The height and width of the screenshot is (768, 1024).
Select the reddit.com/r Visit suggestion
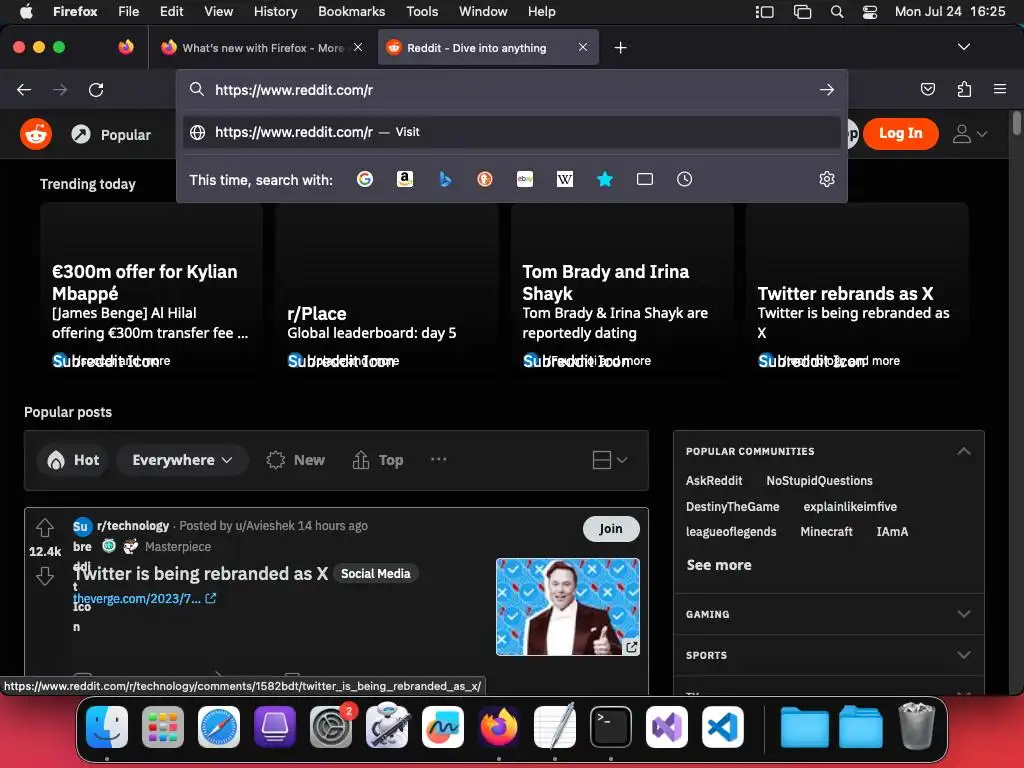[511, 132]
